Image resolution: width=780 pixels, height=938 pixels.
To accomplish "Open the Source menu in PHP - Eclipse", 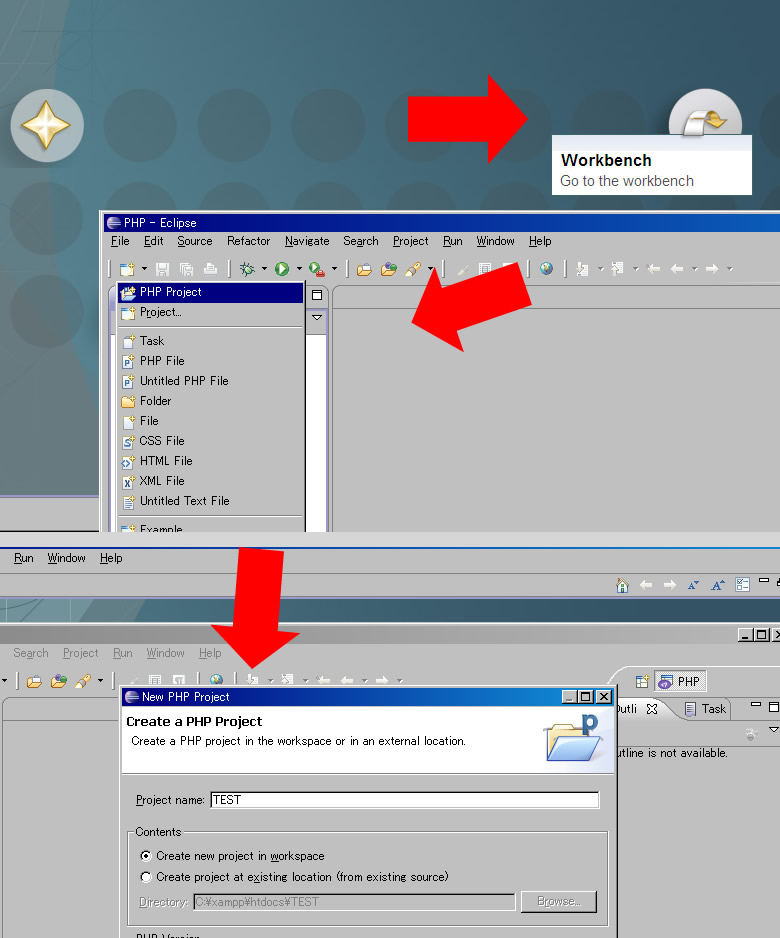I will click(x=194, y=241).
